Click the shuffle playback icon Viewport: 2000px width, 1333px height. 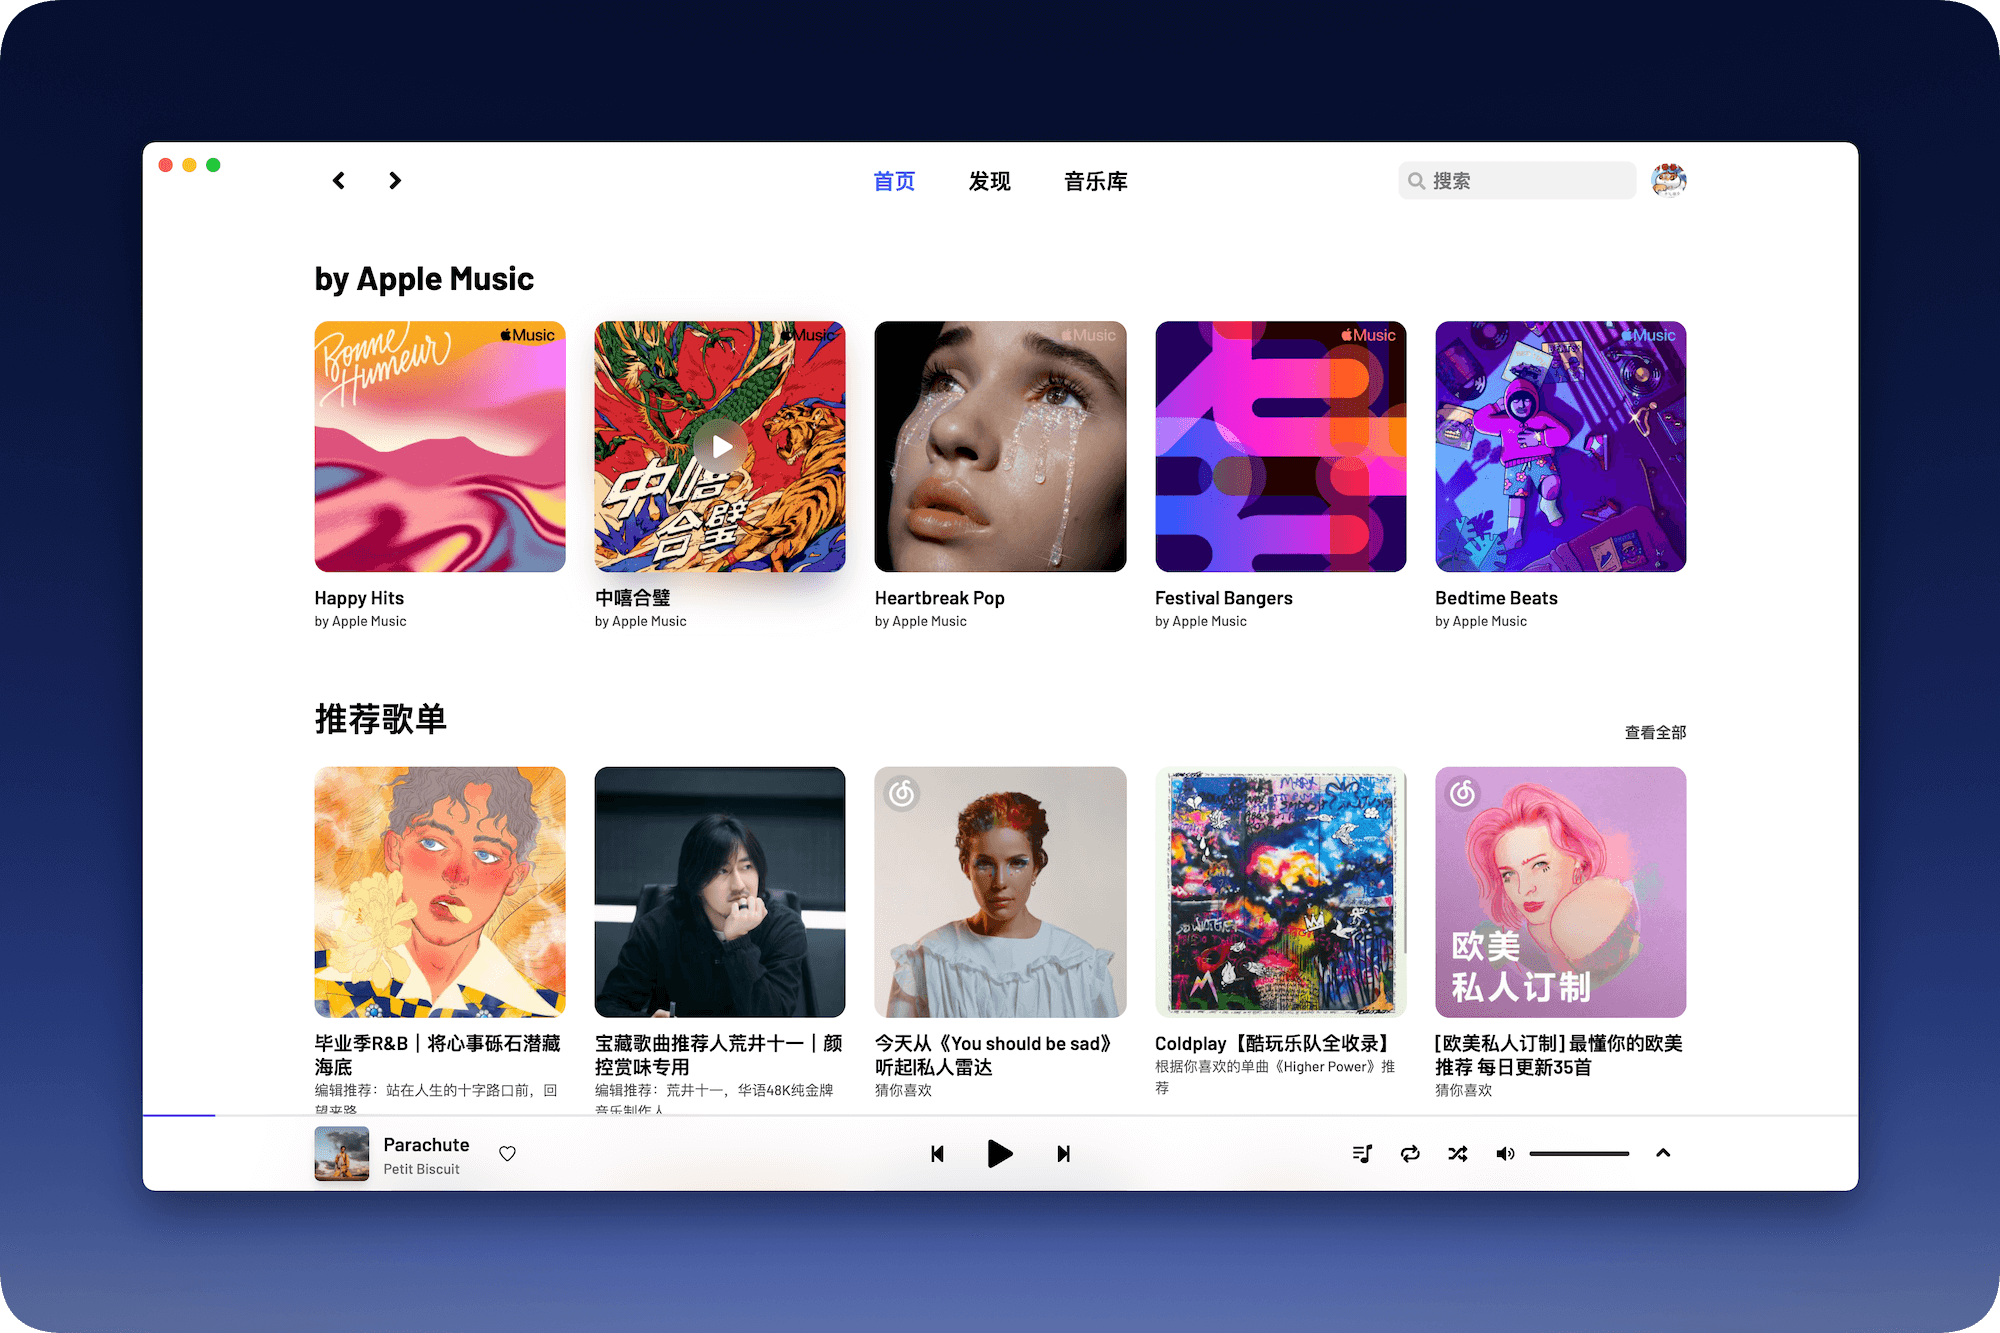coord(1457,1153)
